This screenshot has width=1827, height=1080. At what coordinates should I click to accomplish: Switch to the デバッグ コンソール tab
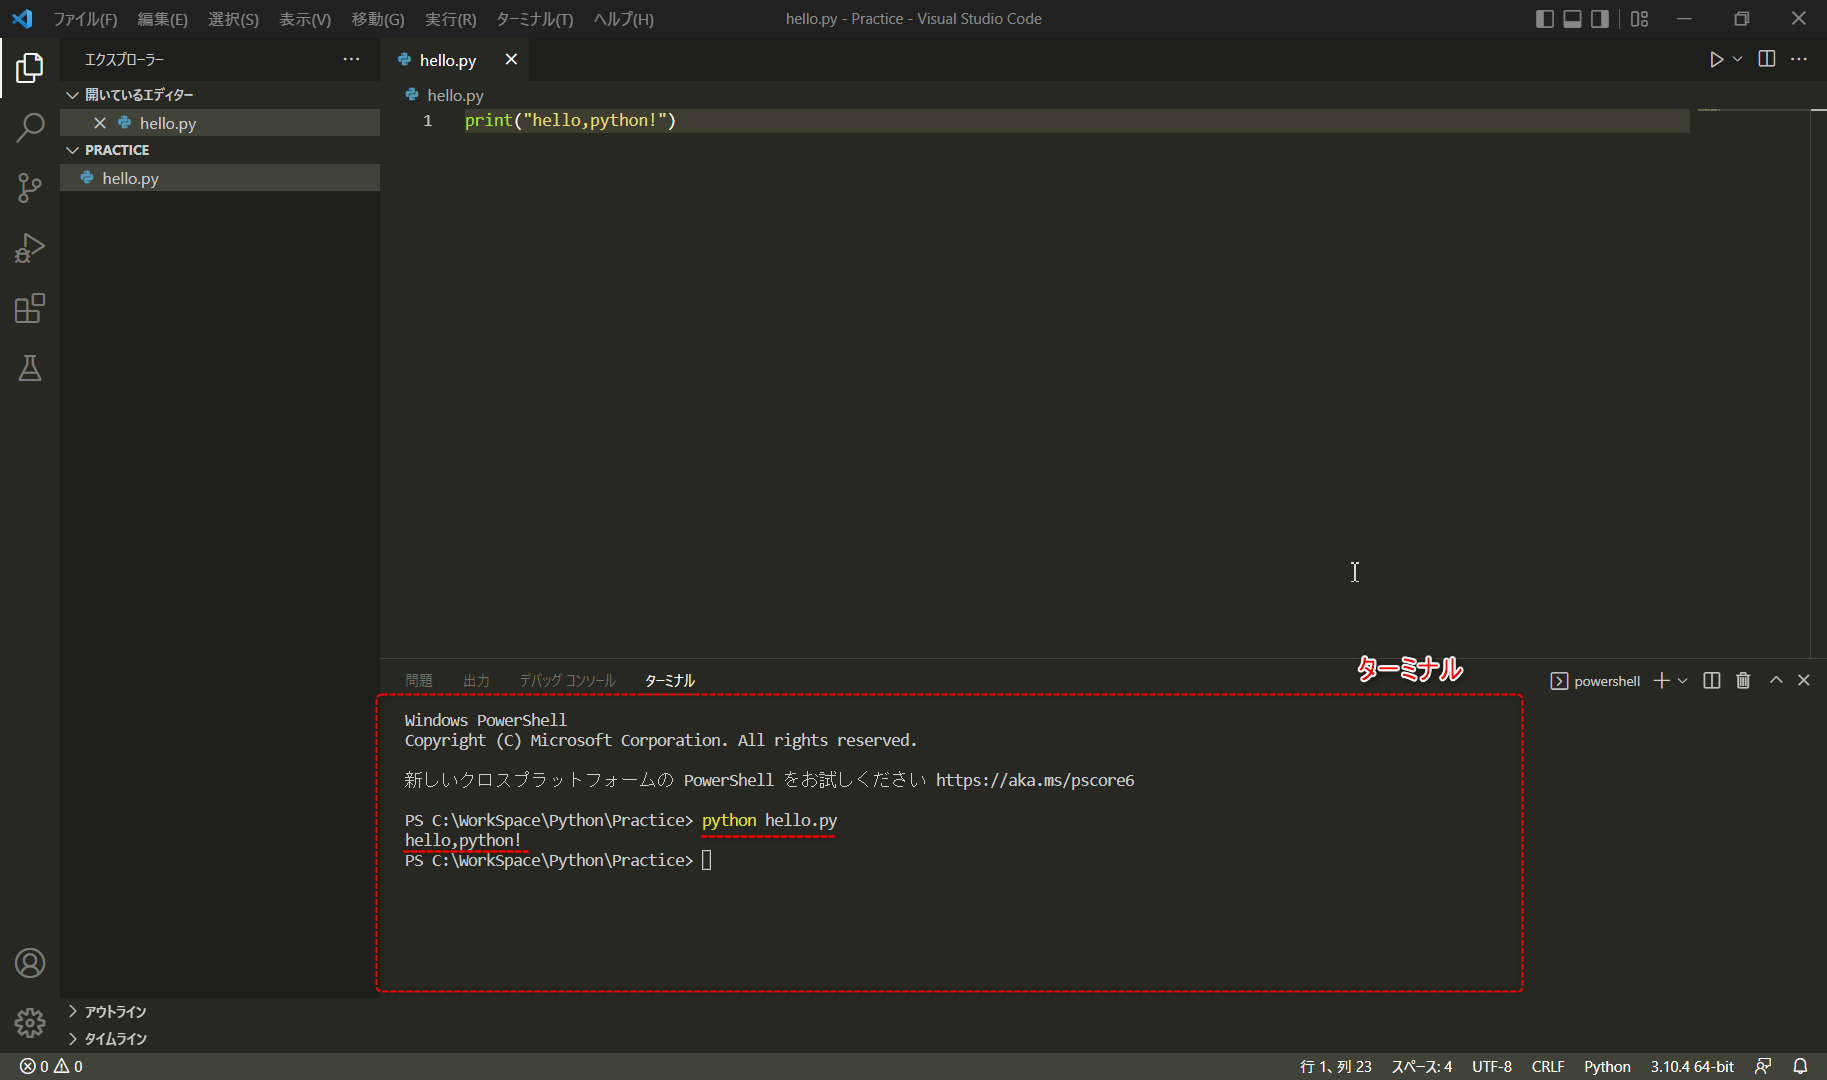tap(567, 681)
